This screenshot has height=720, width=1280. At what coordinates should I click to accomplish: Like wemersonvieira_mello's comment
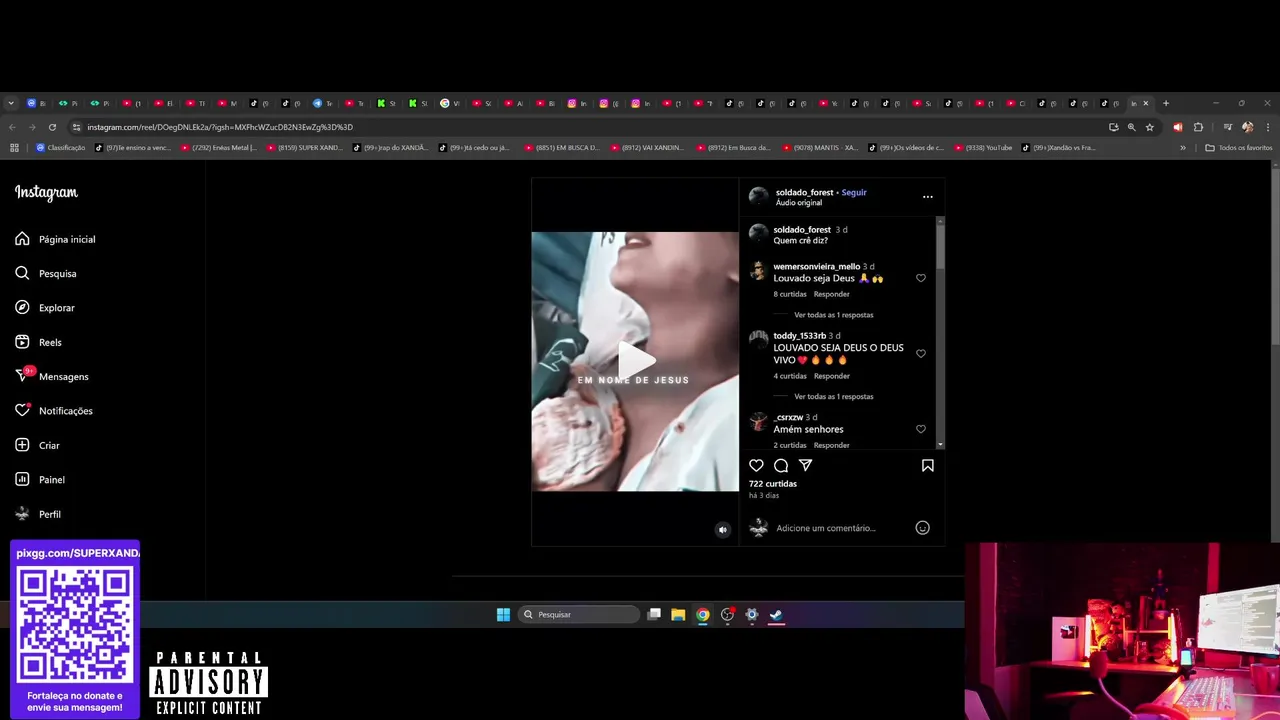pos(921,278)
